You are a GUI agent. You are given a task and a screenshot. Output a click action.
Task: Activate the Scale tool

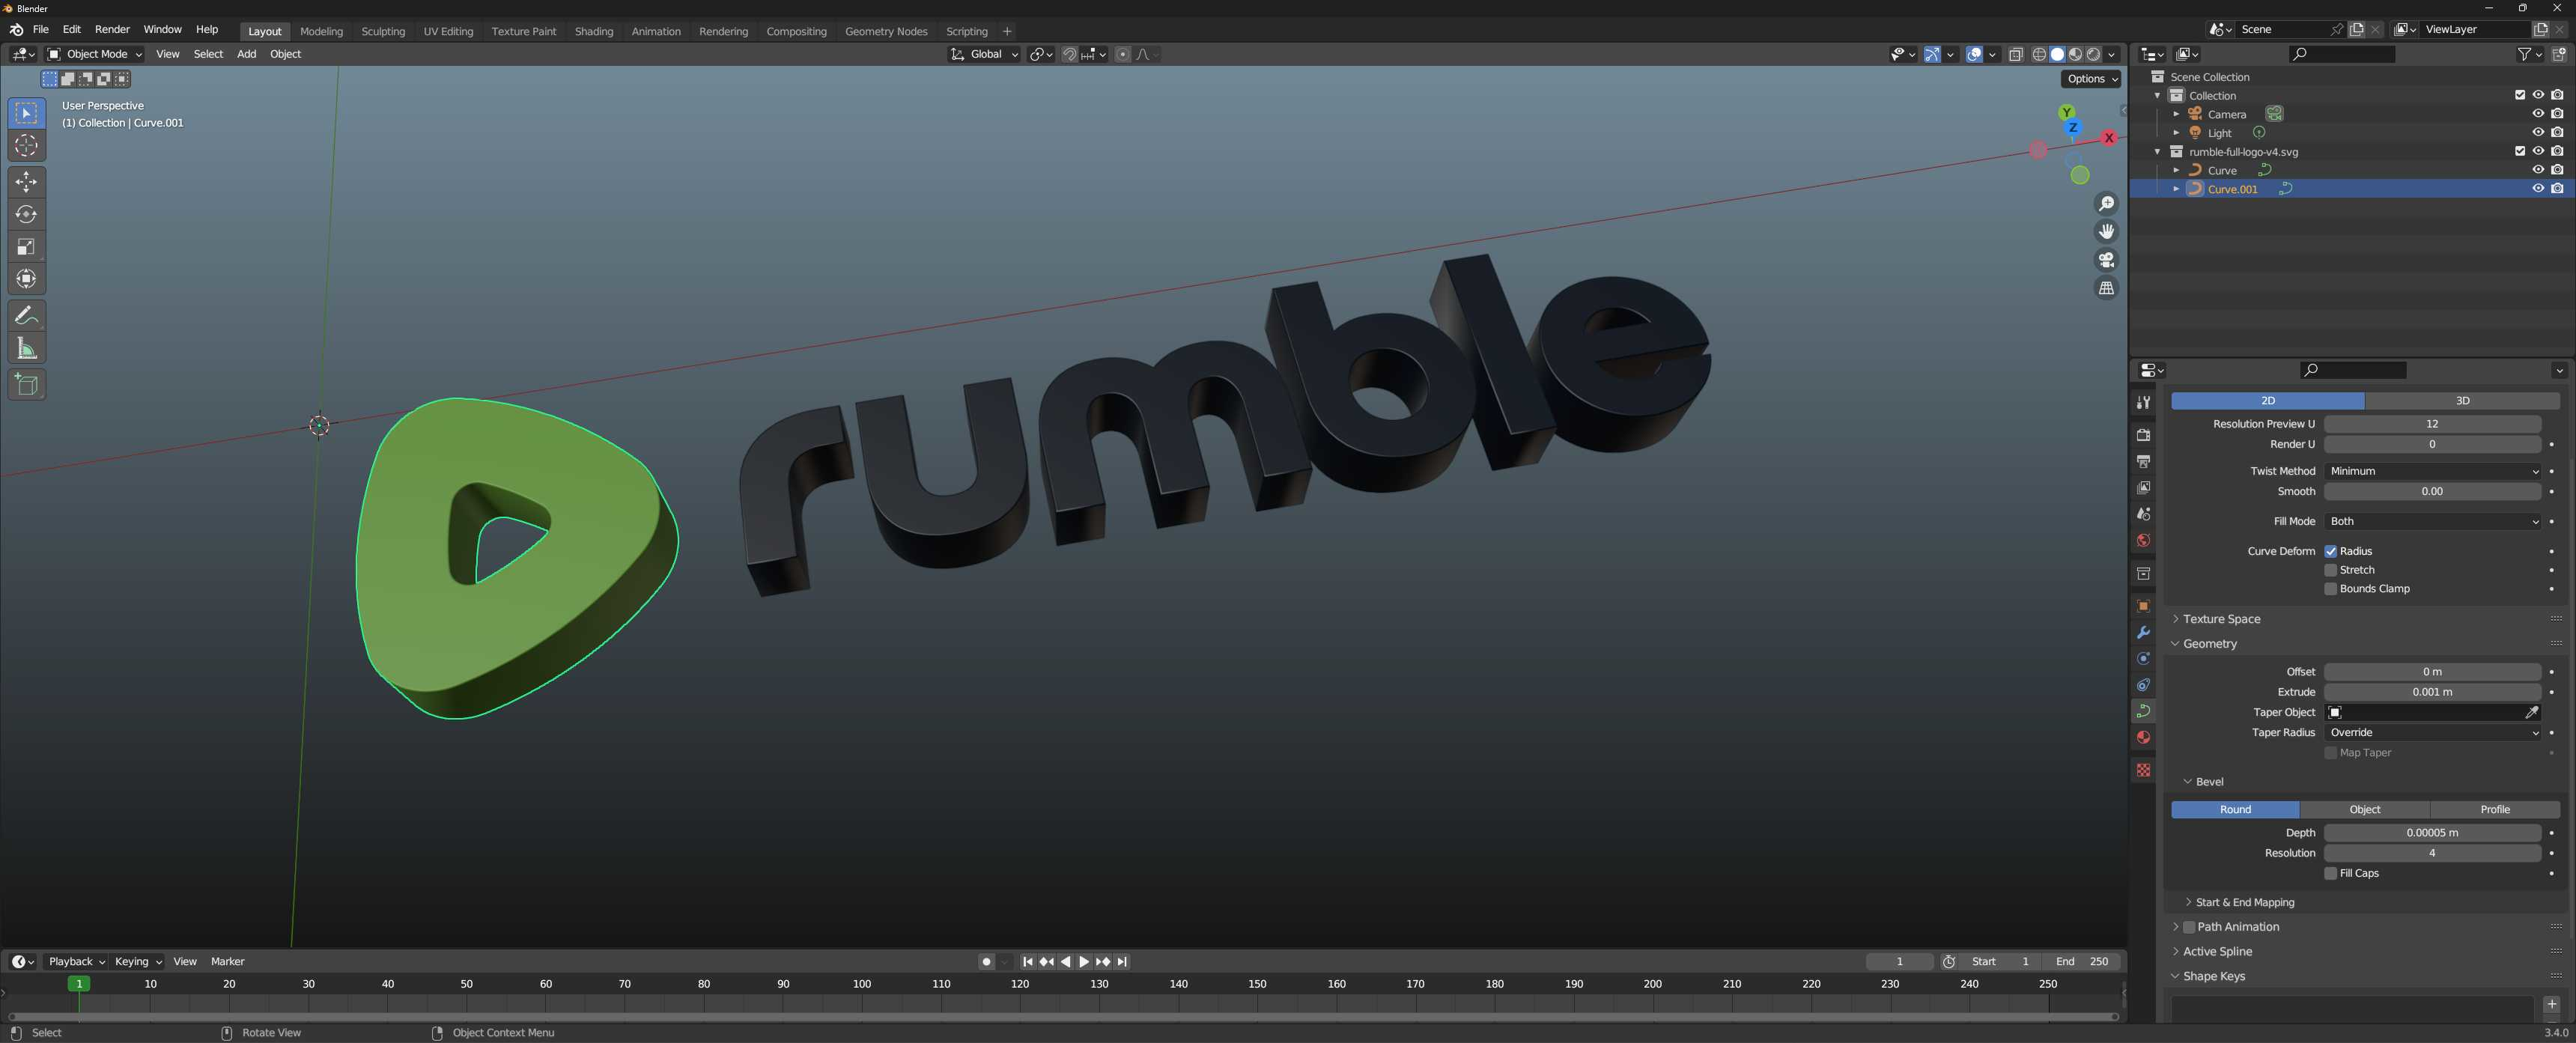[27, 247]
